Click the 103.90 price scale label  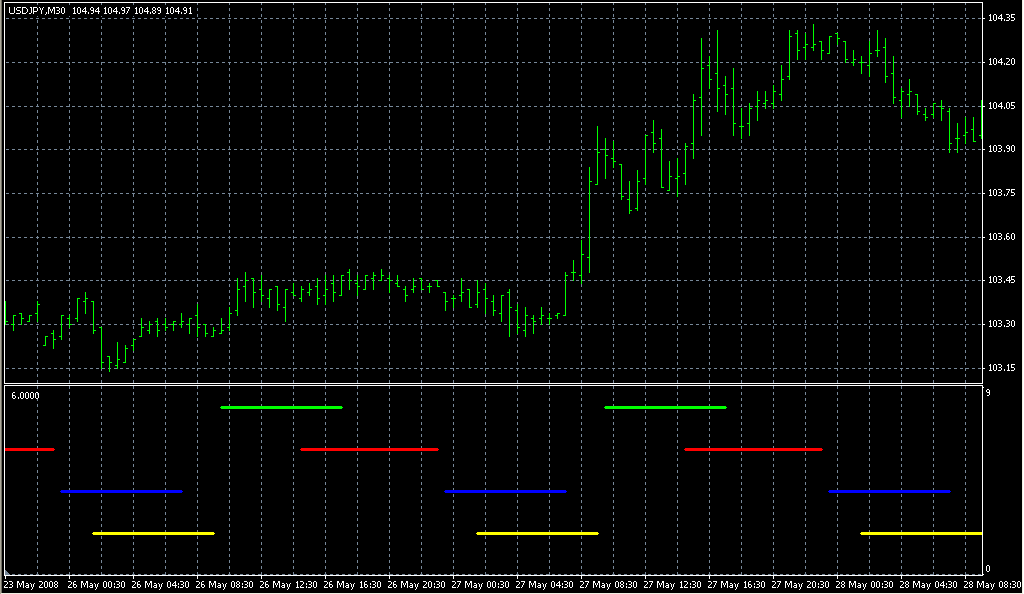[x=1001, y=149]
